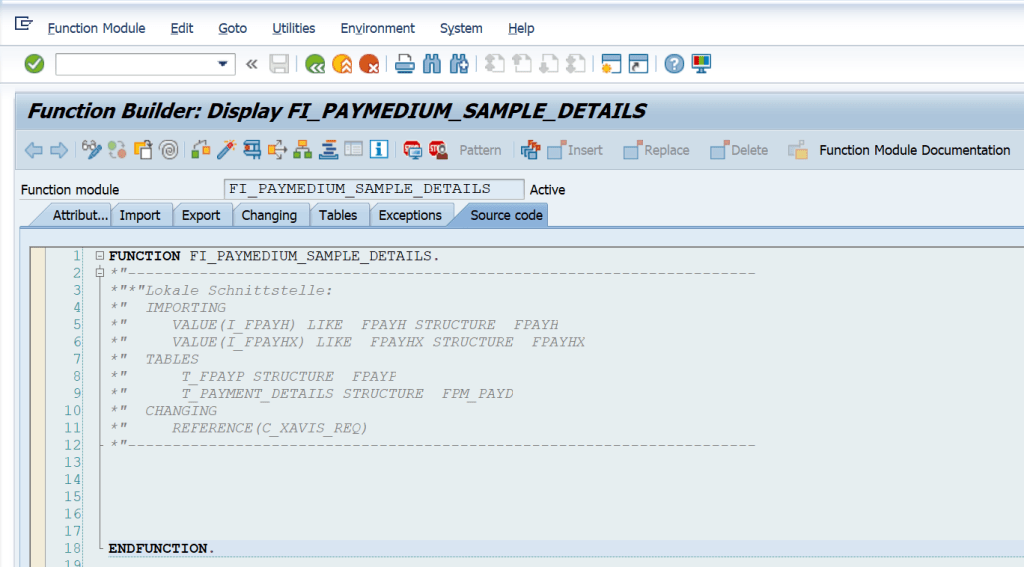Set a session breakpoint with stop-sign icon

(x=412, y=150)
